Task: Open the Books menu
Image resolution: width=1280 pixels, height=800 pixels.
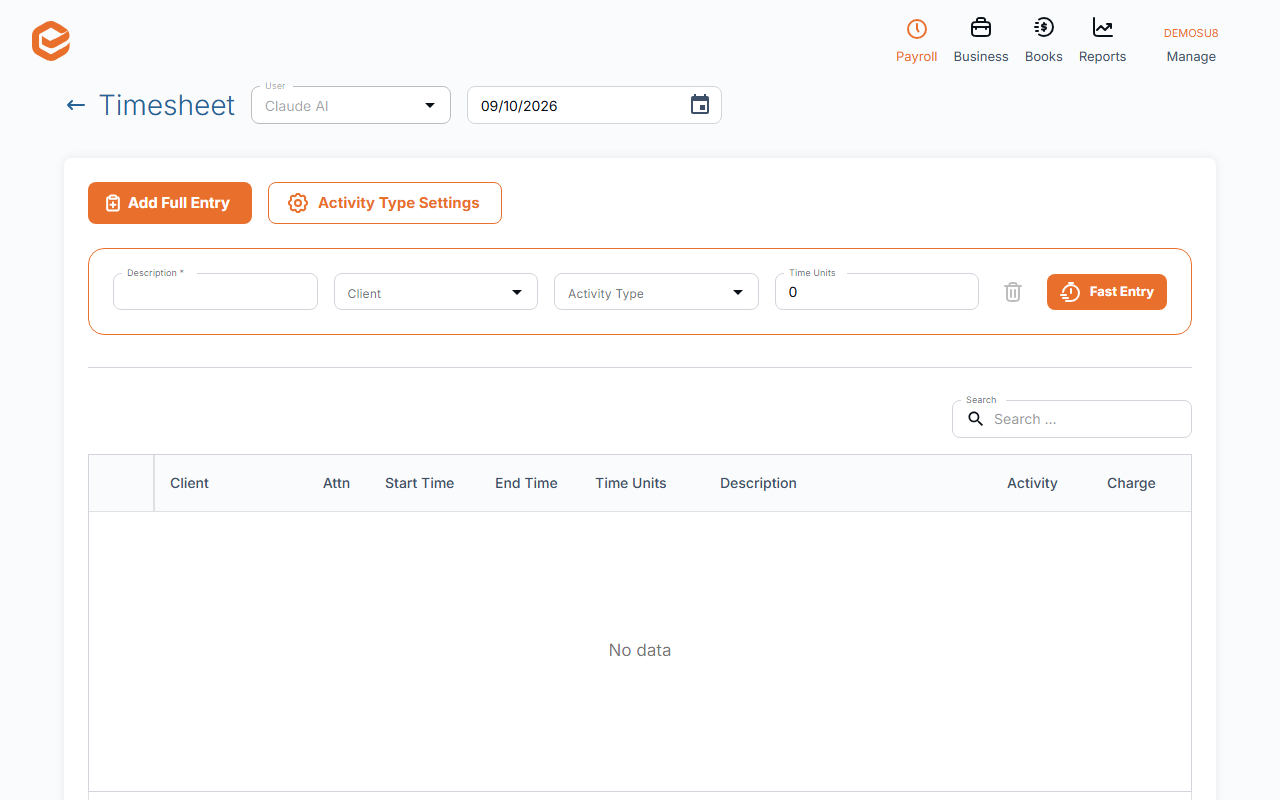Action: 1043,42
